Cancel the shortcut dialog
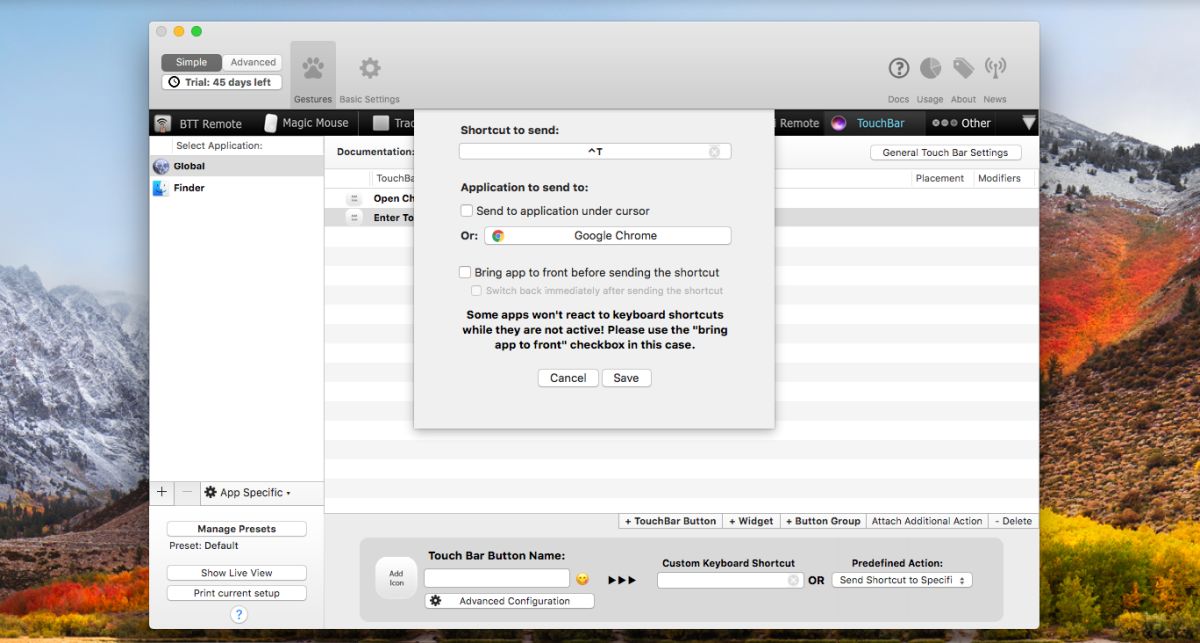1200x643 pixels. [x=568, y=378]
